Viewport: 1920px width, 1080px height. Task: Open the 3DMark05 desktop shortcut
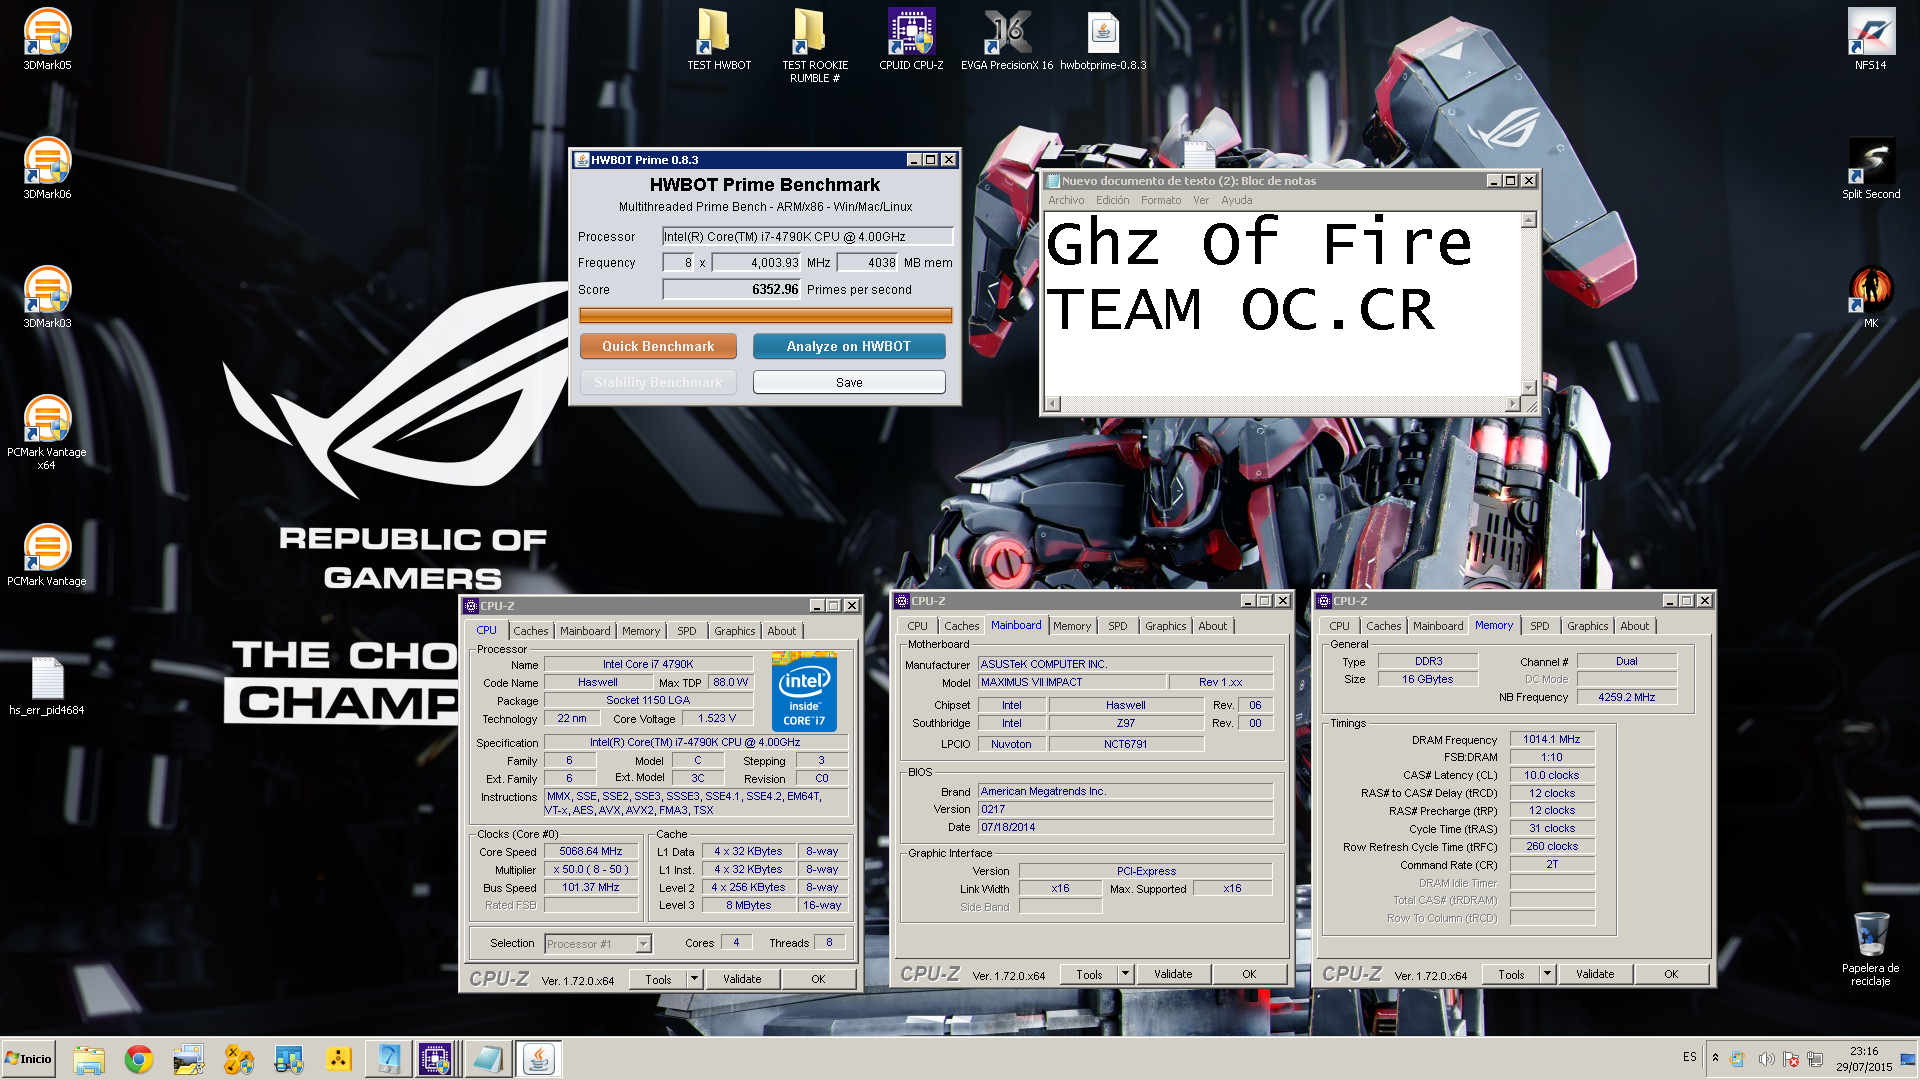[47, 38]
